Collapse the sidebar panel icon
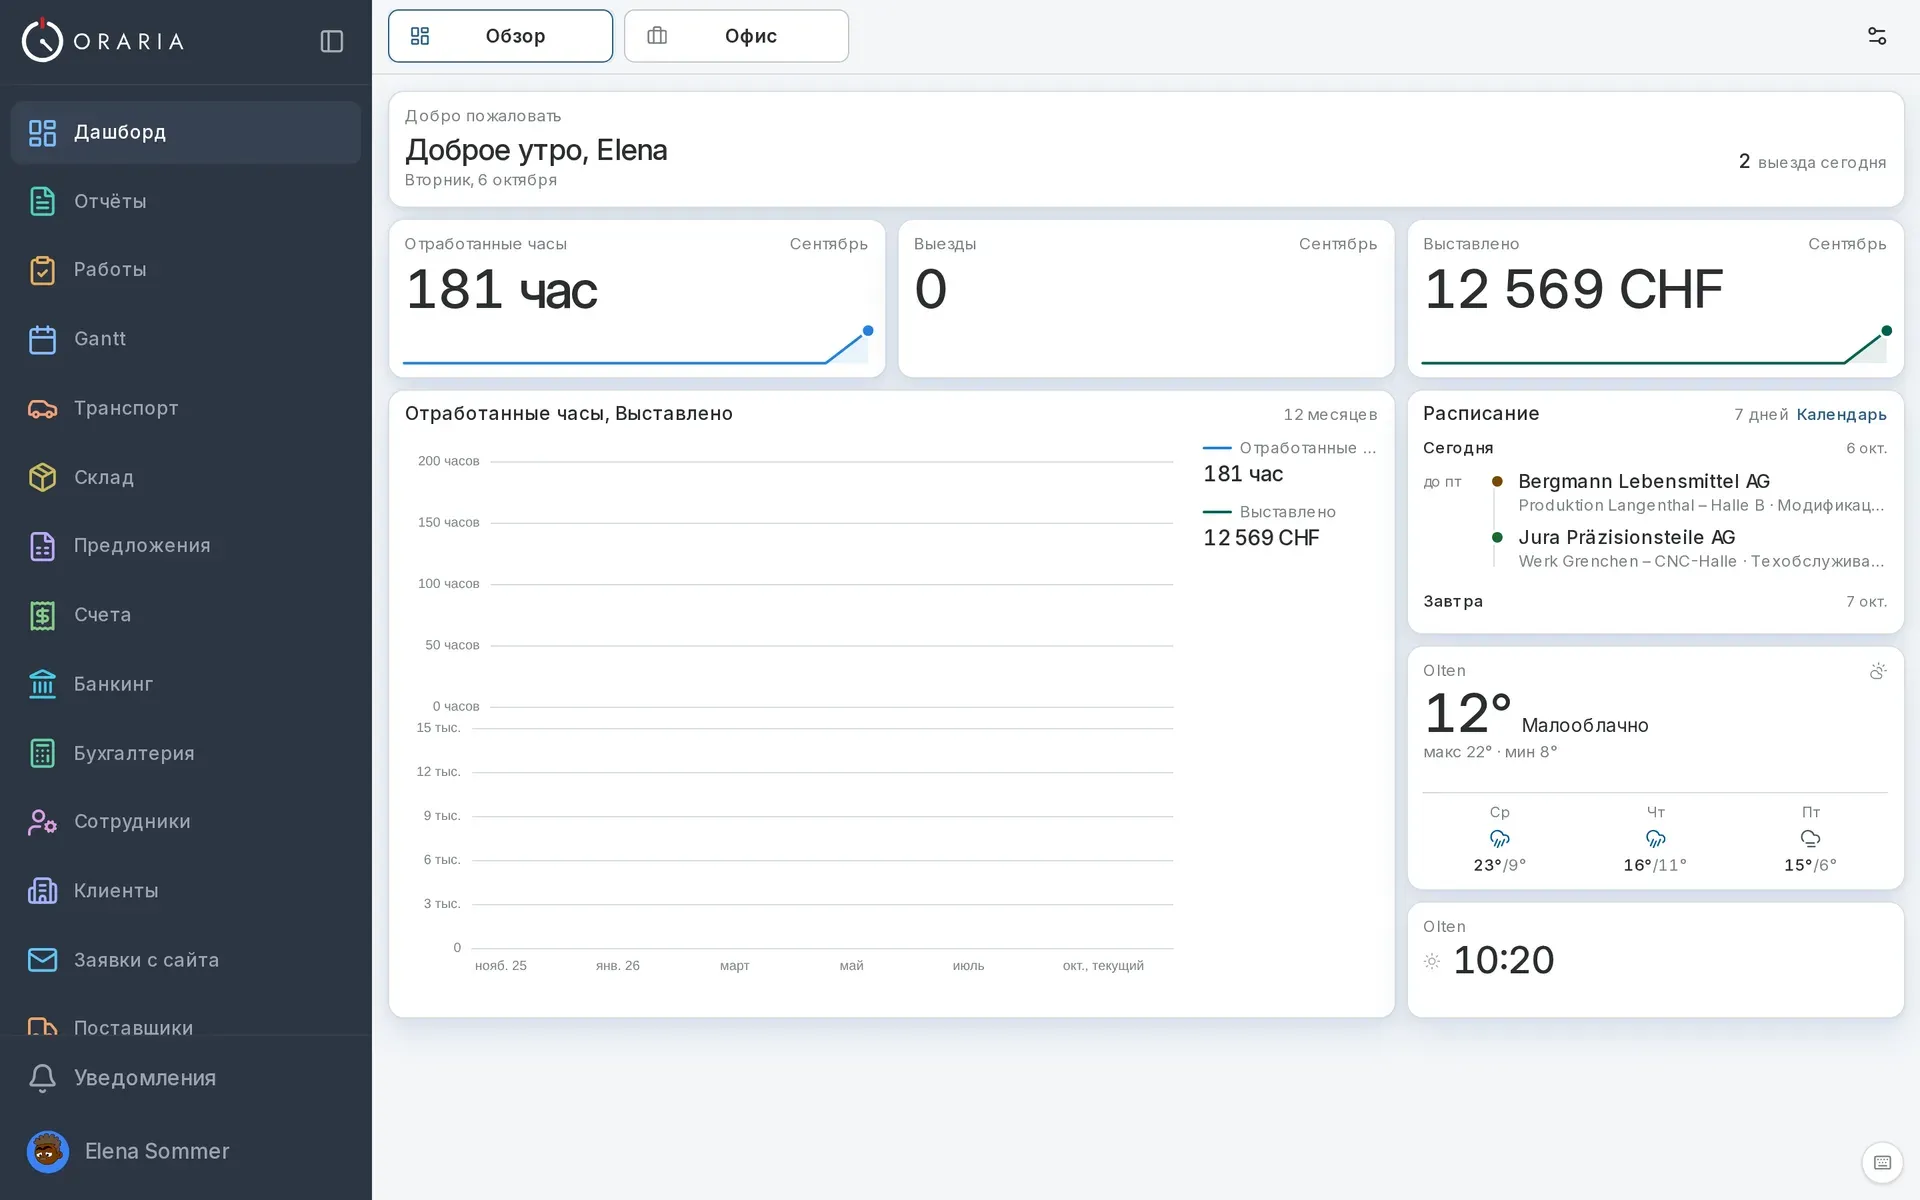 pos(332,41)
